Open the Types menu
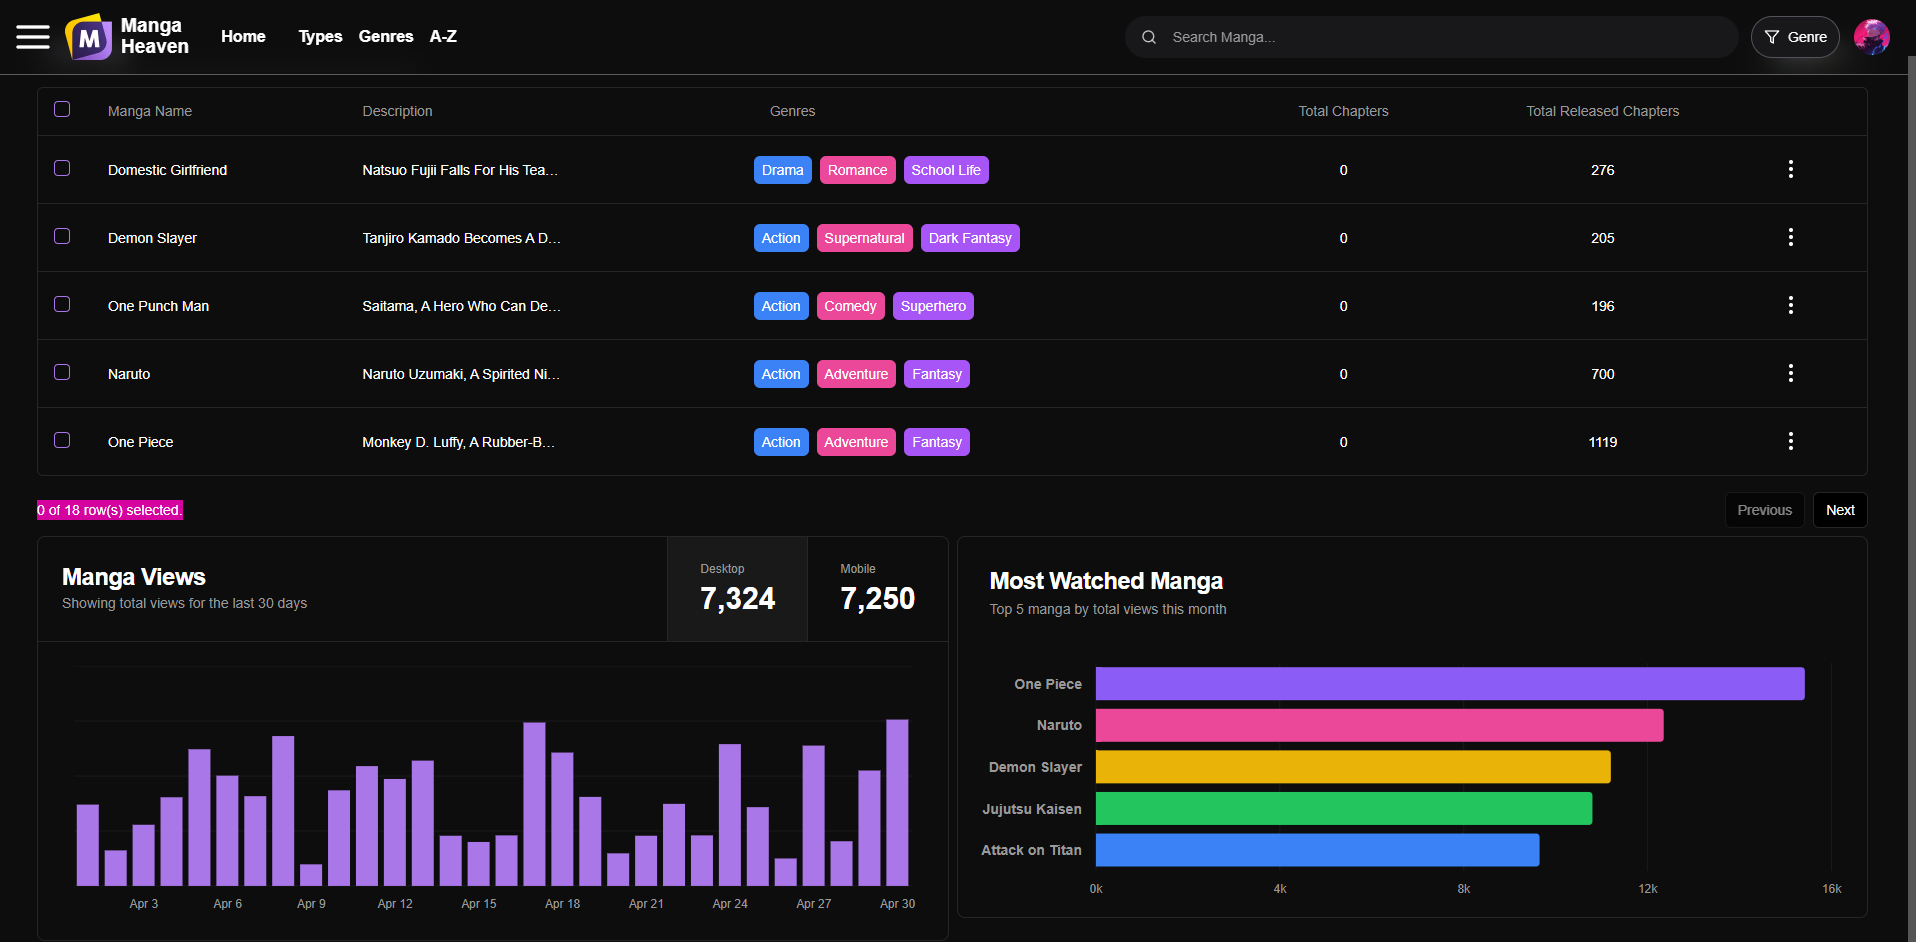The height and width of the screenshot is (942, 1916). 320,36
